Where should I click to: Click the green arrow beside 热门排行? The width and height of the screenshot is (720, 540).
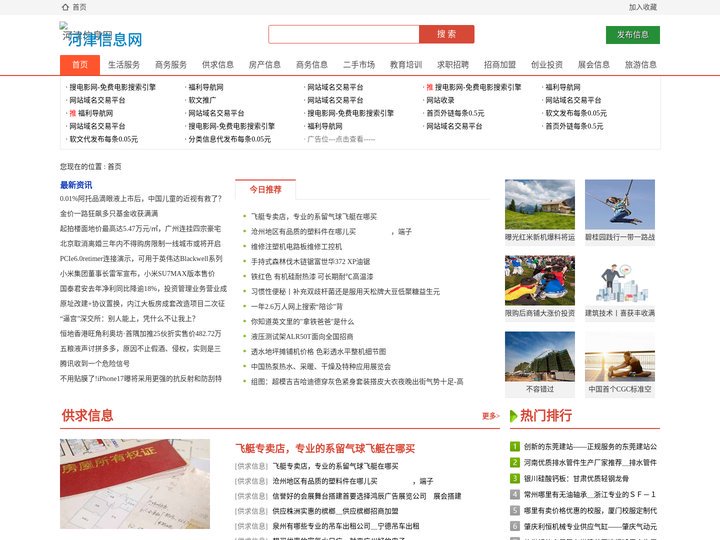(x=514, y=416)
